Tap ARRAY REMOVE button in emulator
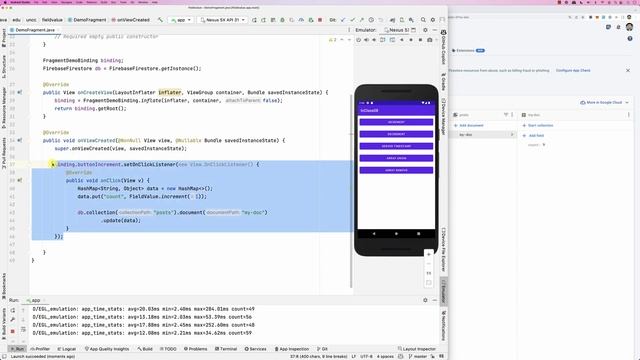This screenshot has height=360, width=640. coord(396,170)
